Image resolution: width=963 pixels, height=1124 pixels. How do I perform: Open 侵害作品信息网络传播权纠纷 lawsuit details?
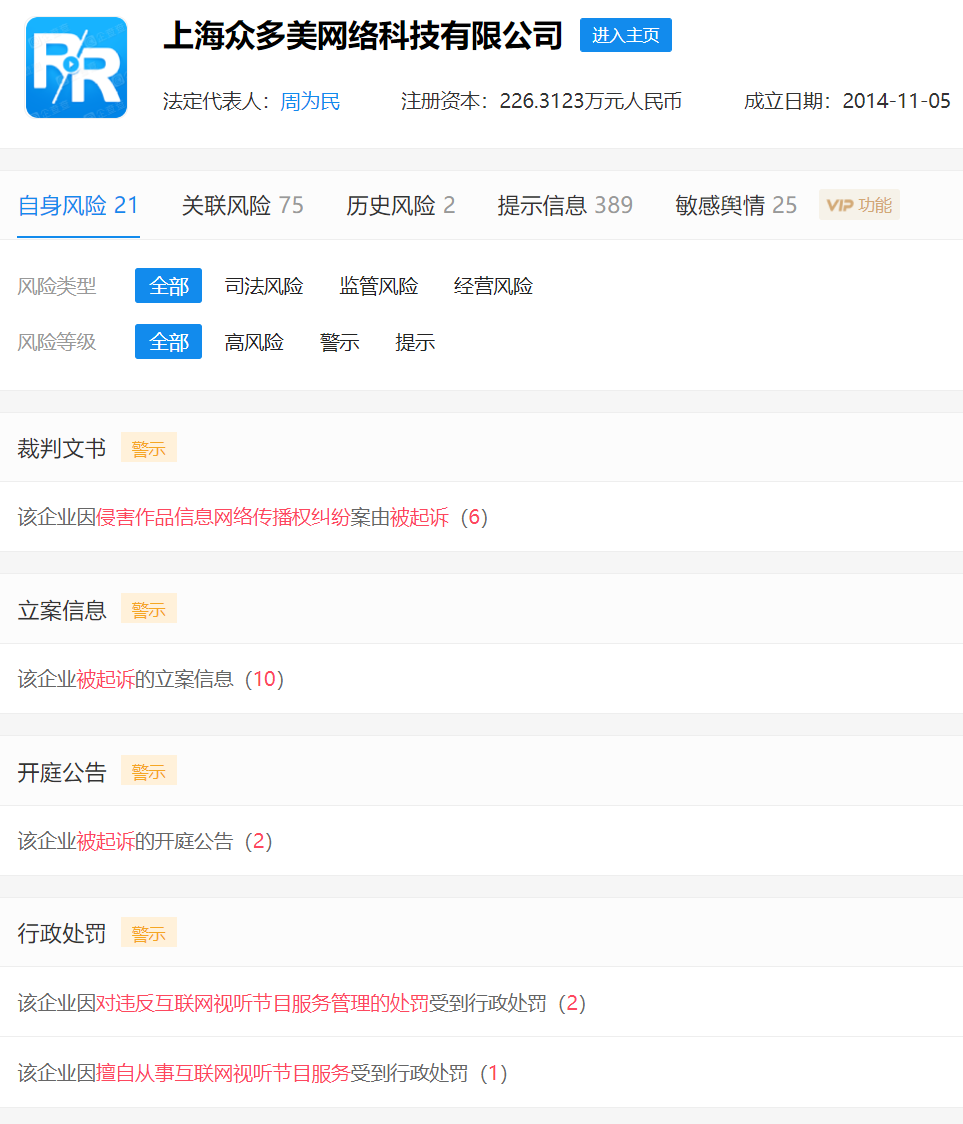[x=281, y=515]
